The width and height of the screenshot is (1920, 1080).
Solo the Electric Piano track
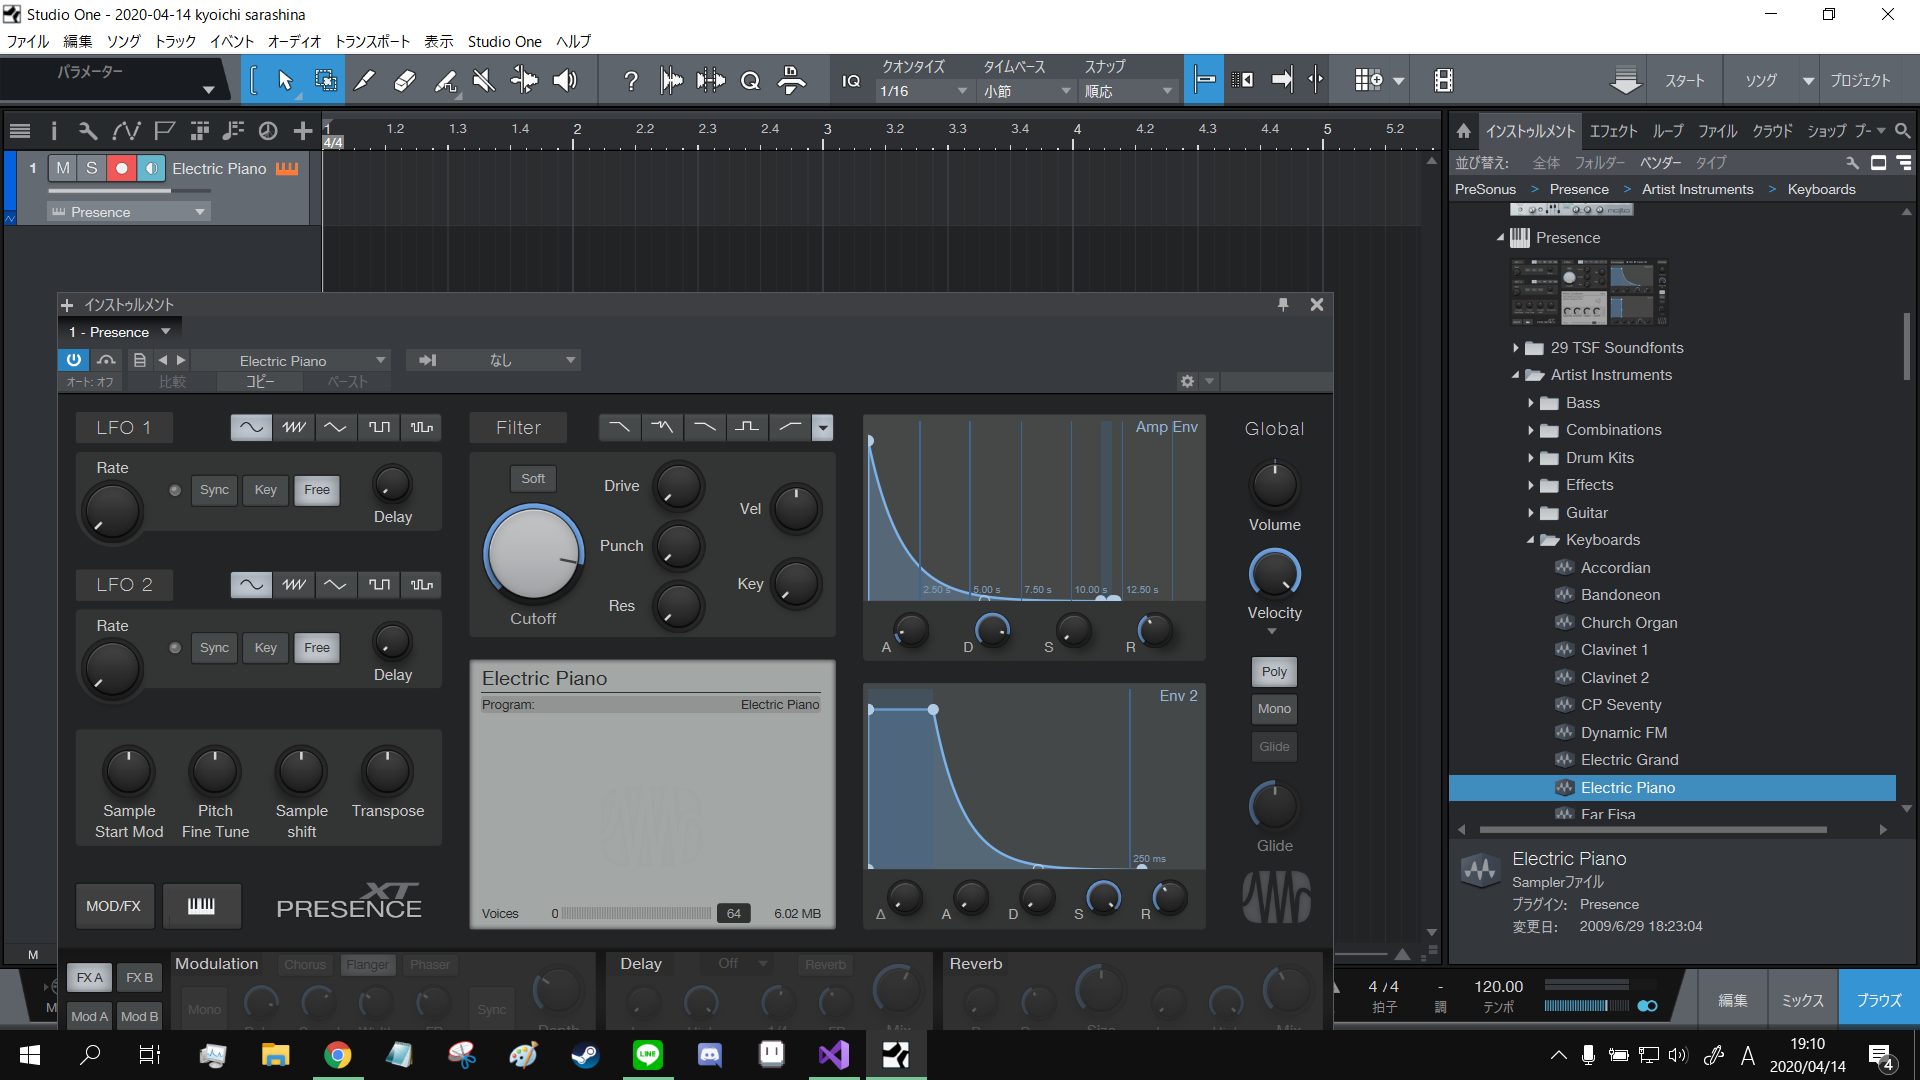[x=92, y=168]
